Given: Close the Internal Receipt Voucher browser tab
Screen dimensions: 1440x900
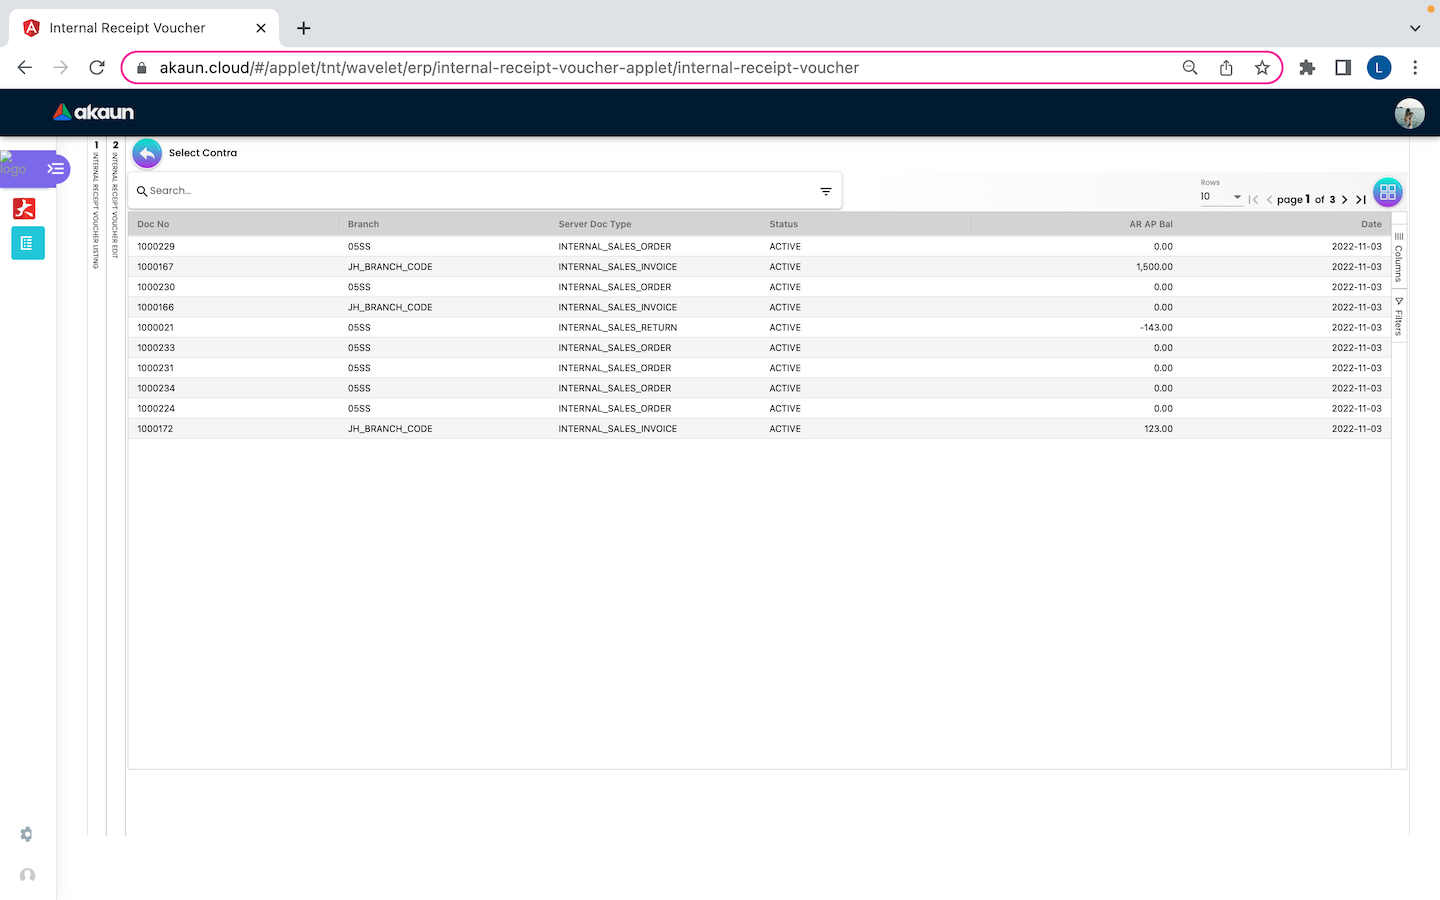Looking at the screenshot, I should pyautogui.click(x=261, y=28).
